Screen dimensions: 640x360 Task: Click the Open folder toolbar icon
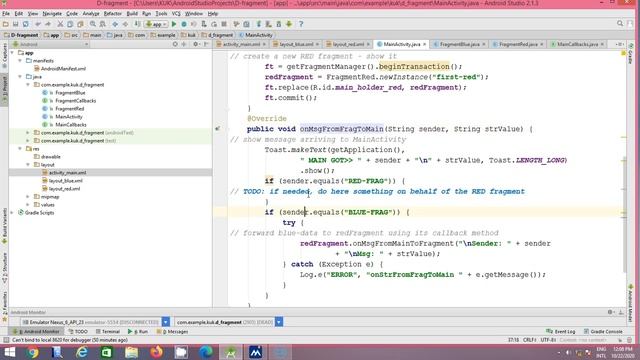click(6, 24)
